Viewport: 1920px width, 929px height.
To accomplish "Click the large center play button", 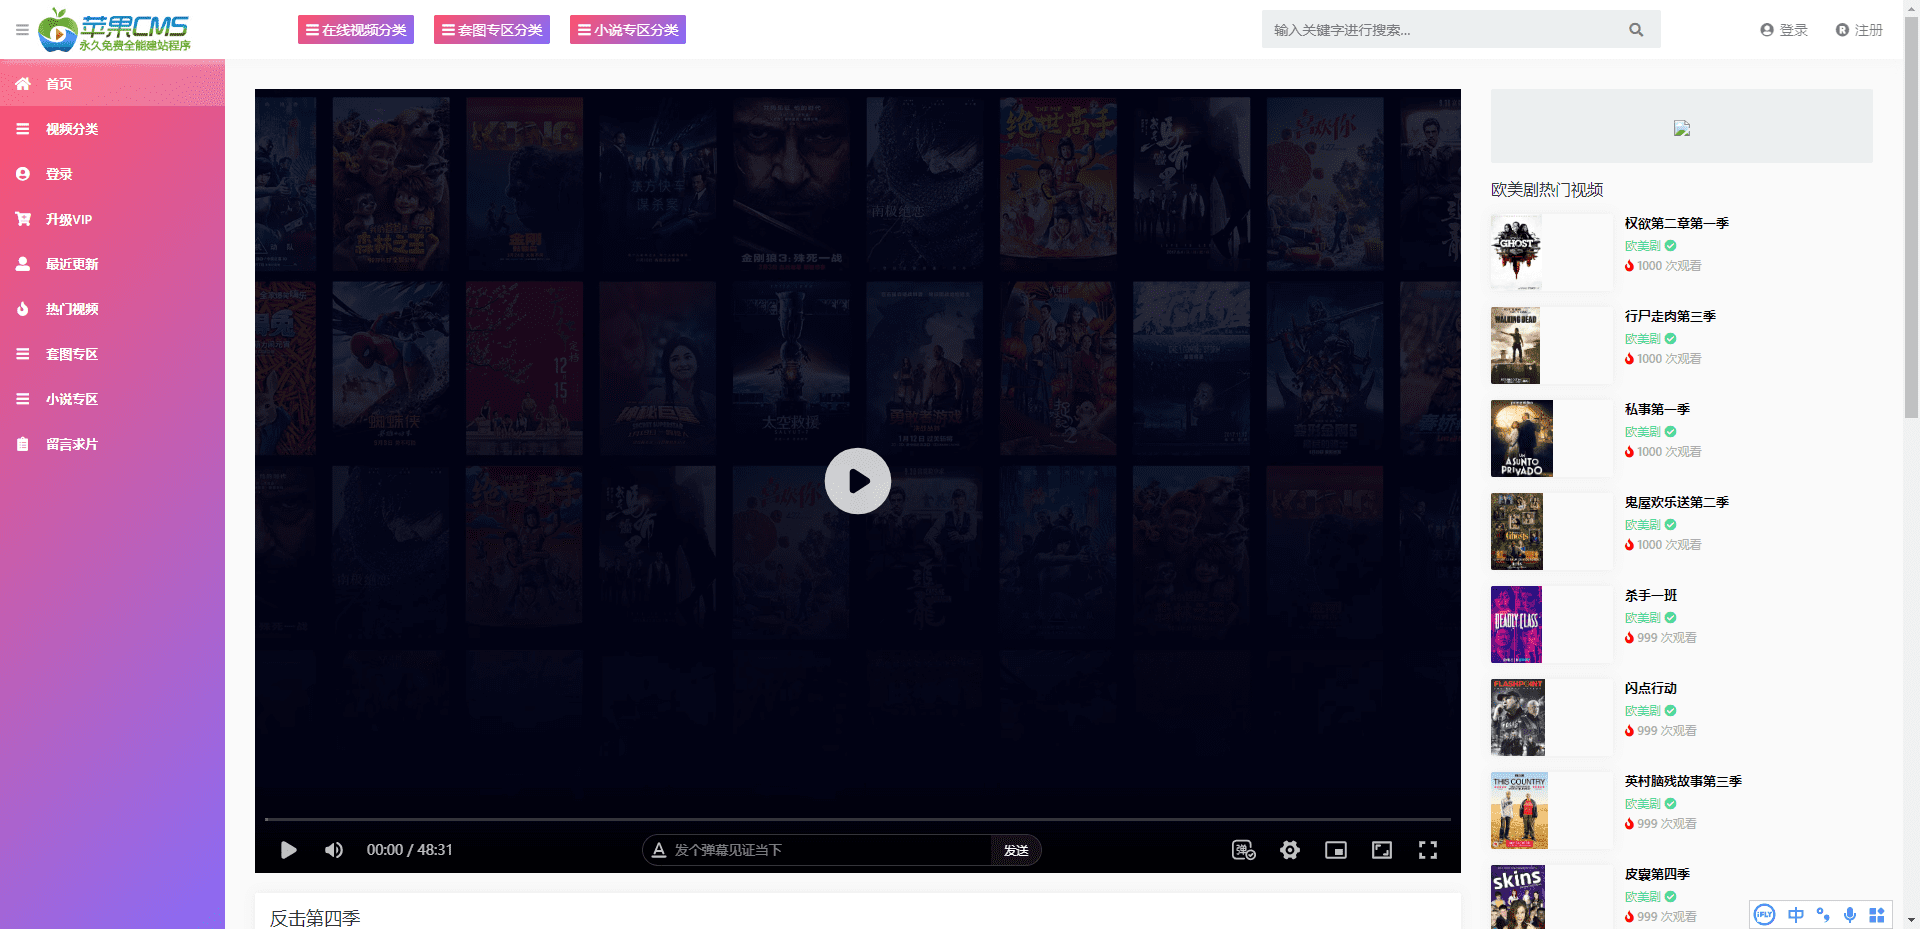I will point(858,481).
